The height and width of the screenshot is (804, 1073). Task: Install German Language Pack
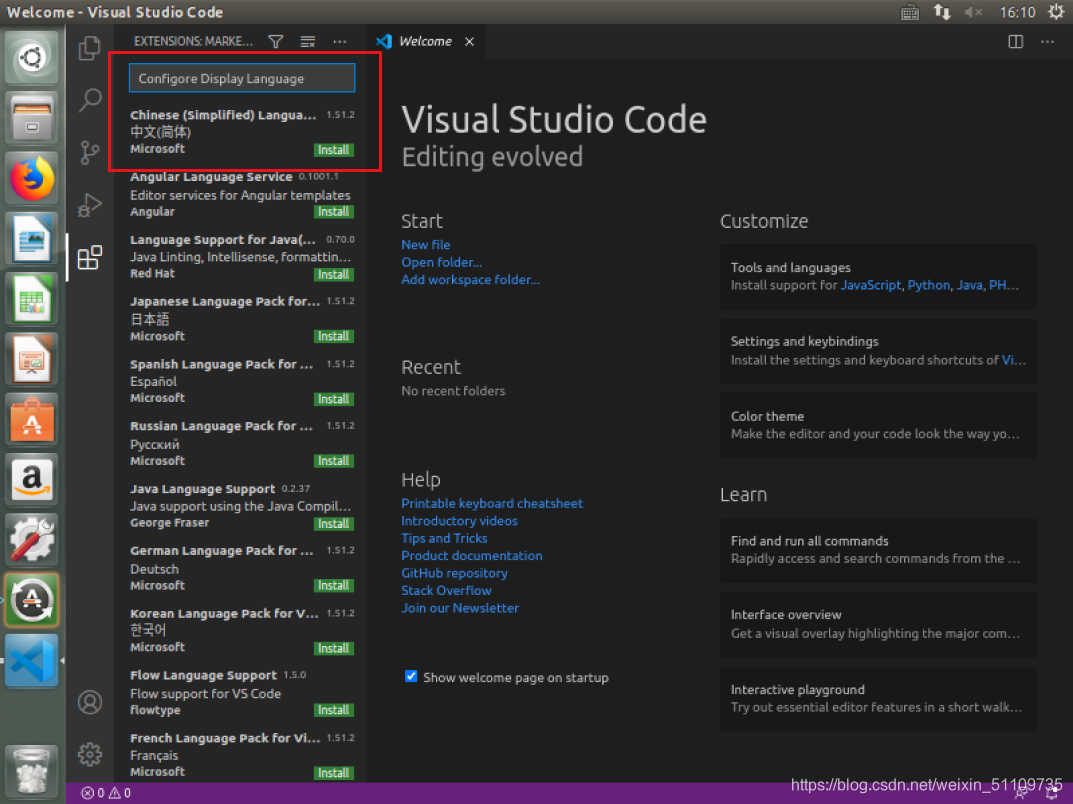(x=333, y=586)
